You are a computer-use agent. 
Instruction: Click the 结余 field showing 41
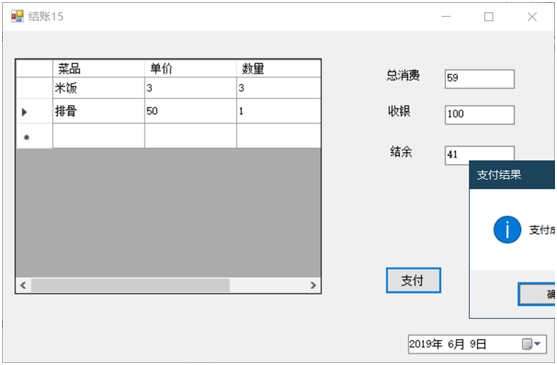coord(480,155)
